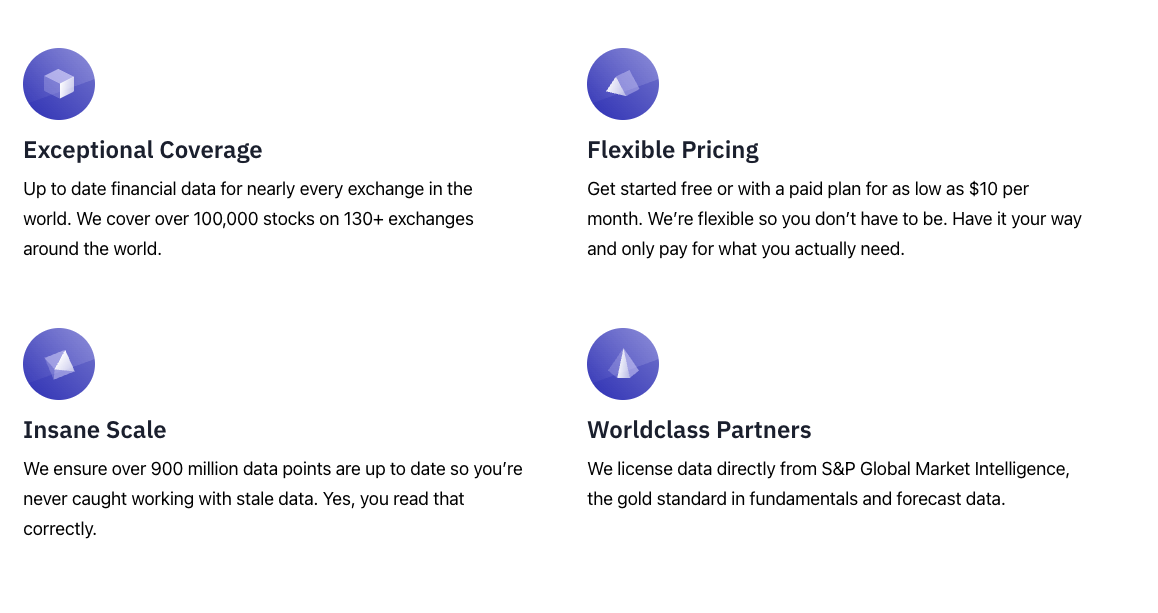This screenshot has width=1158, height=613.
Task: Click the text 'around the world.'
Action: point(92,249)
